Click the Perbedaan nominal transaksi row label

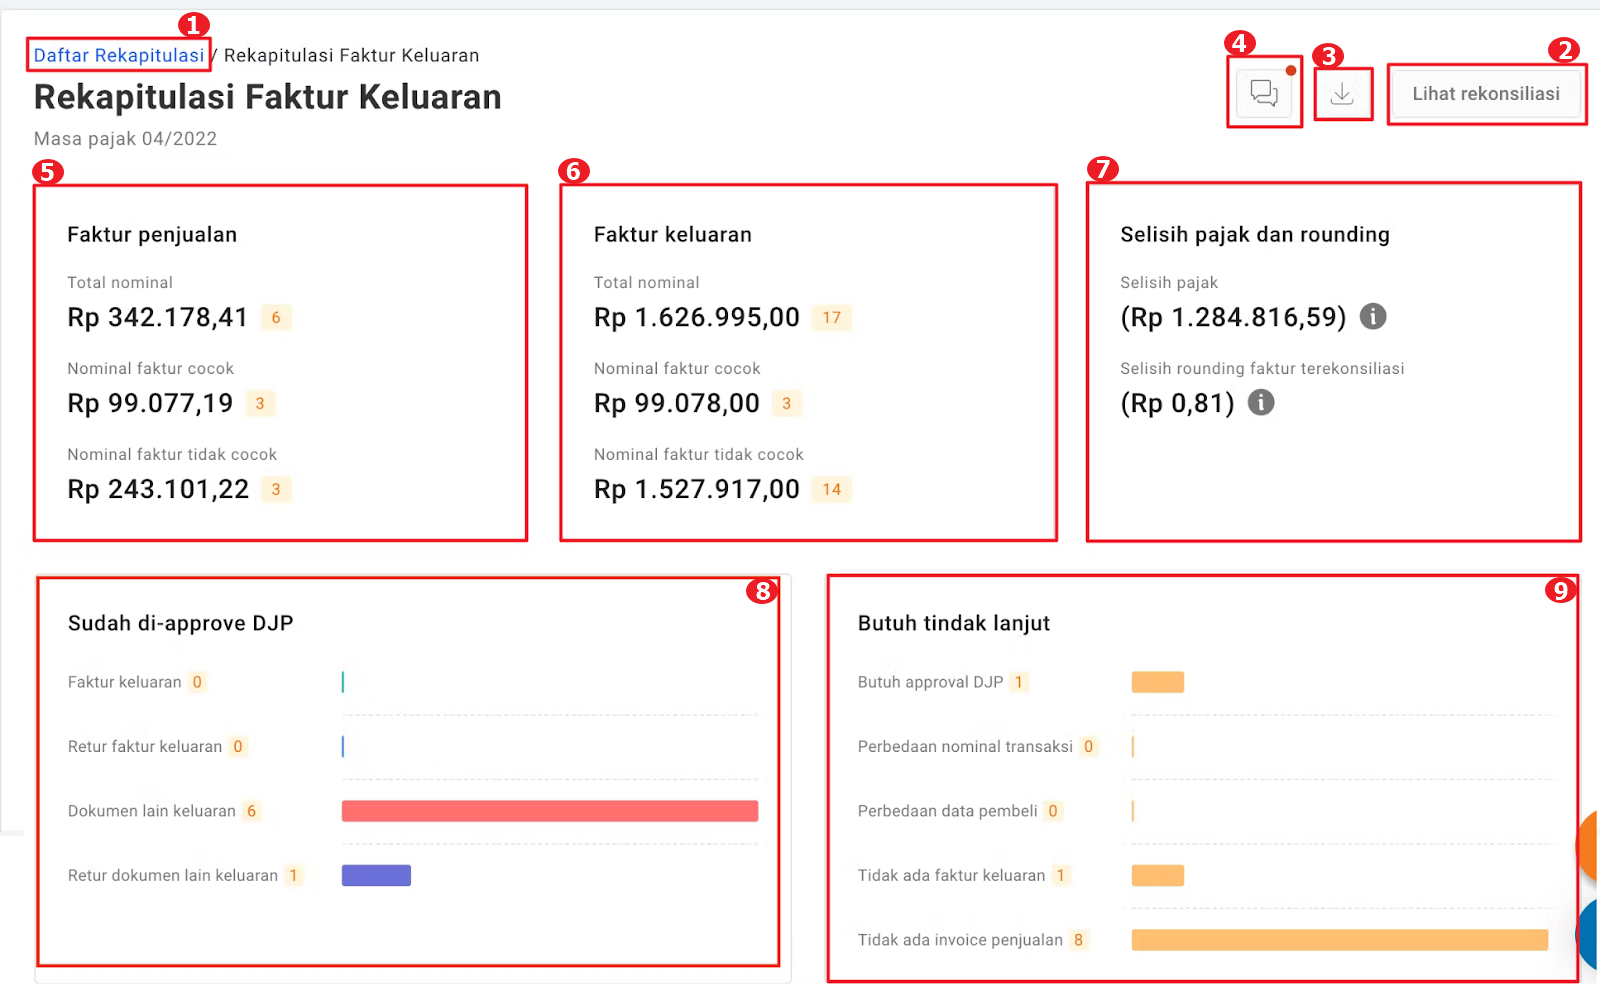pyautogui.click(x=965, y=747)
